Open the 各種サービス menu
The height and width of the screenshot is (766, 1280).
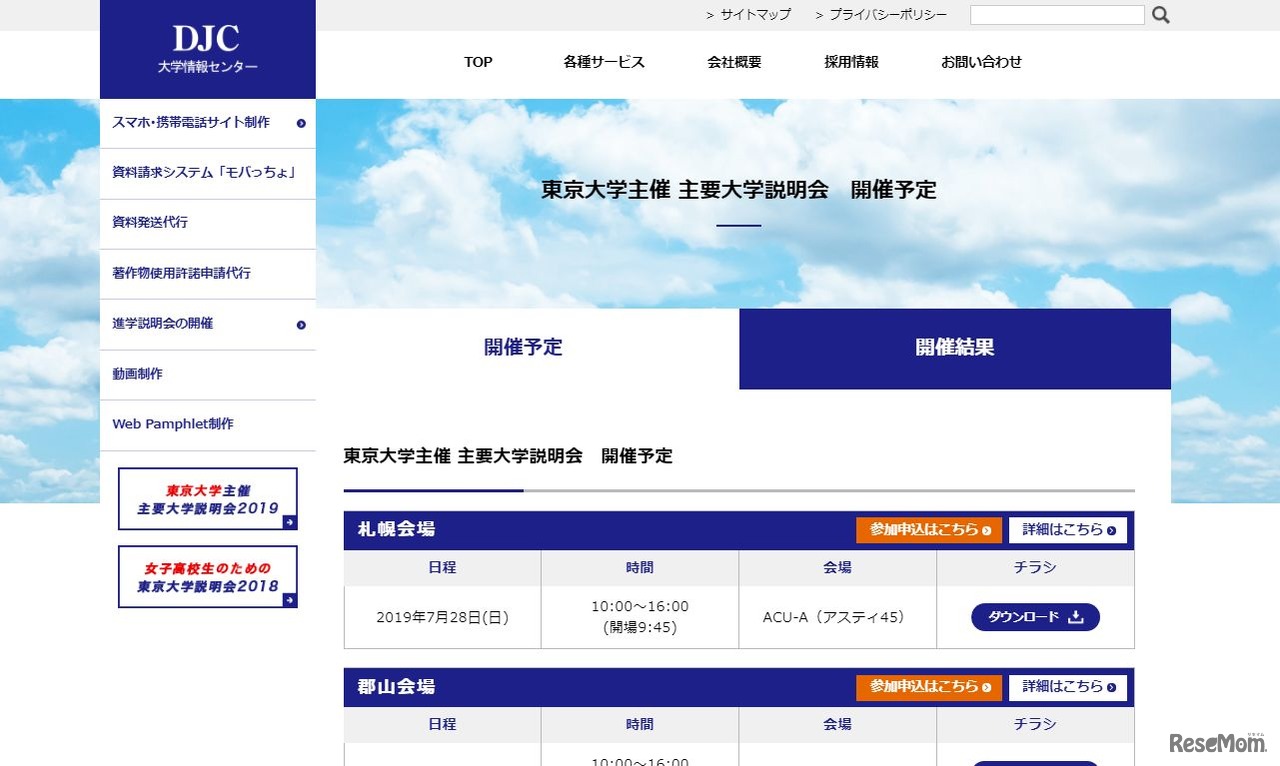[x=604, y=62]
